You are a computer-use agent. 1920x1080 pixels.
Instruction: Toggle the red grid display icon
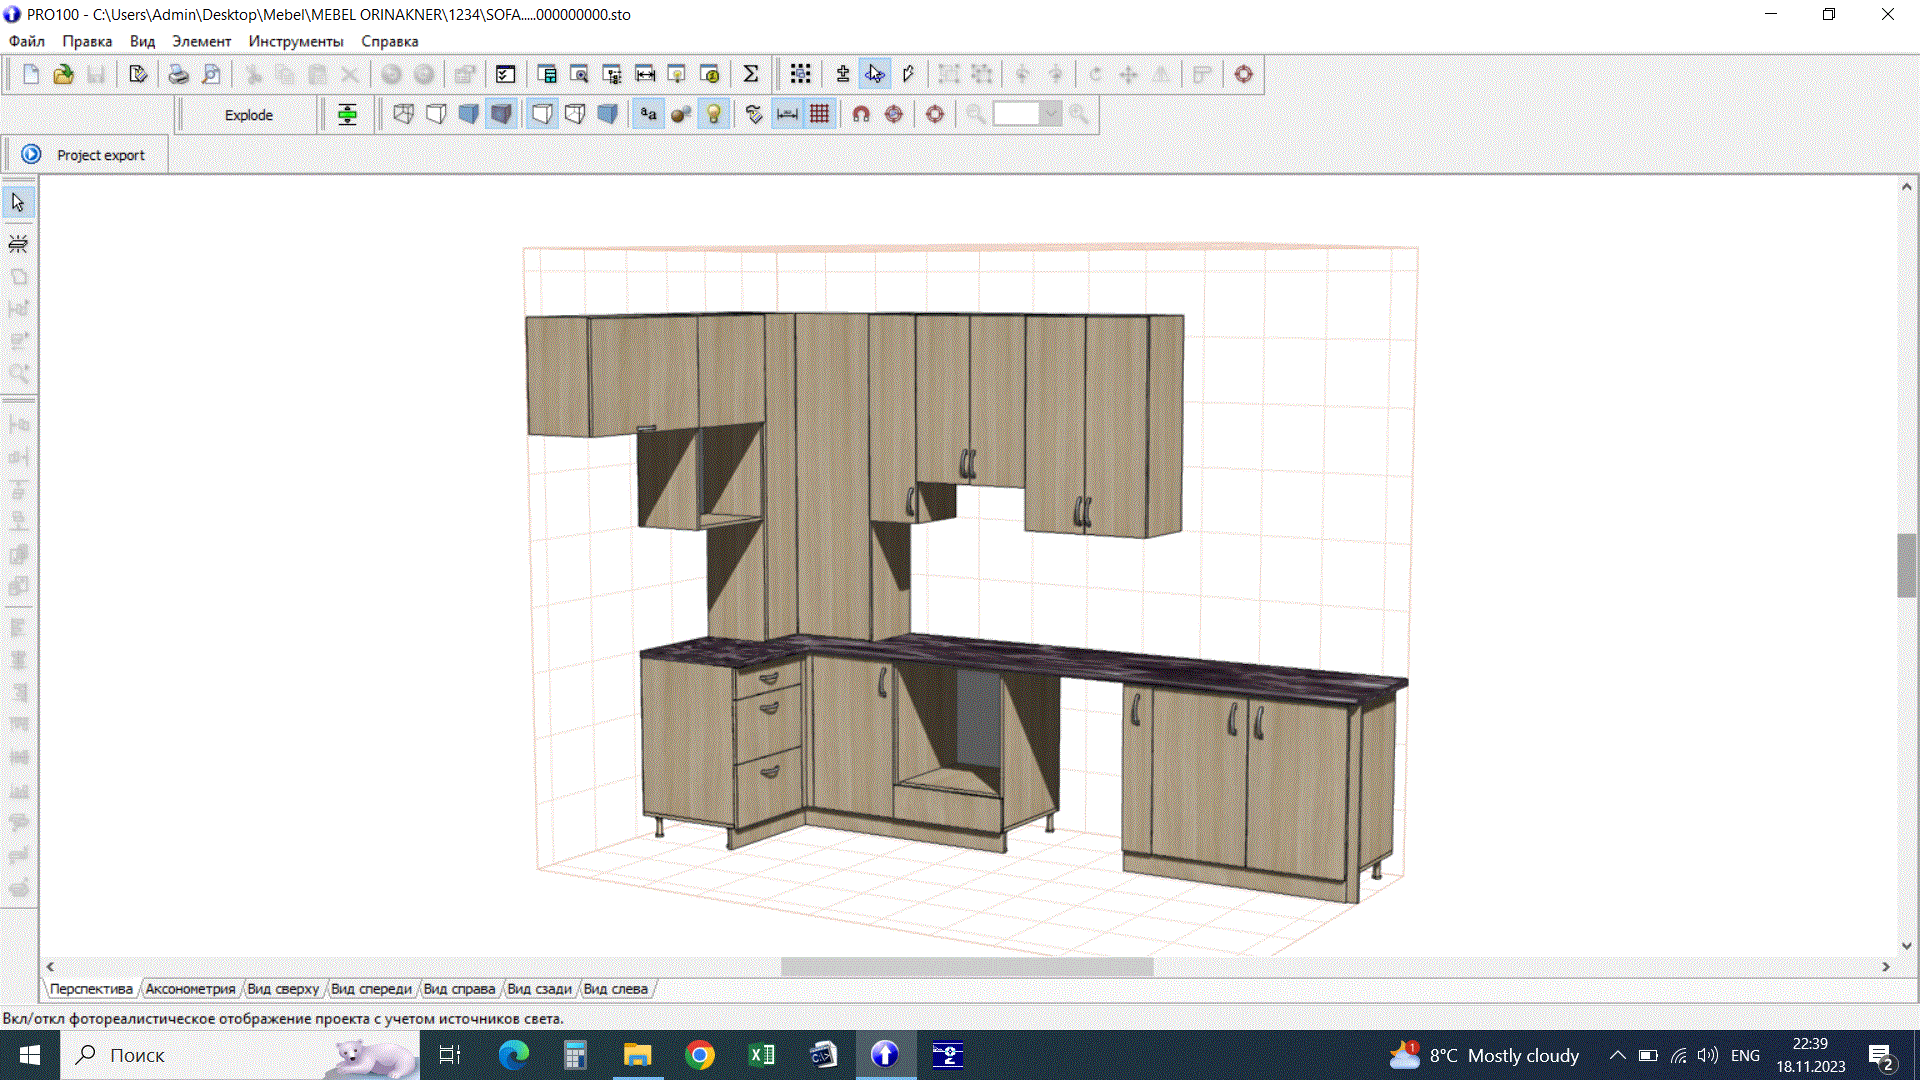point(819,114)
